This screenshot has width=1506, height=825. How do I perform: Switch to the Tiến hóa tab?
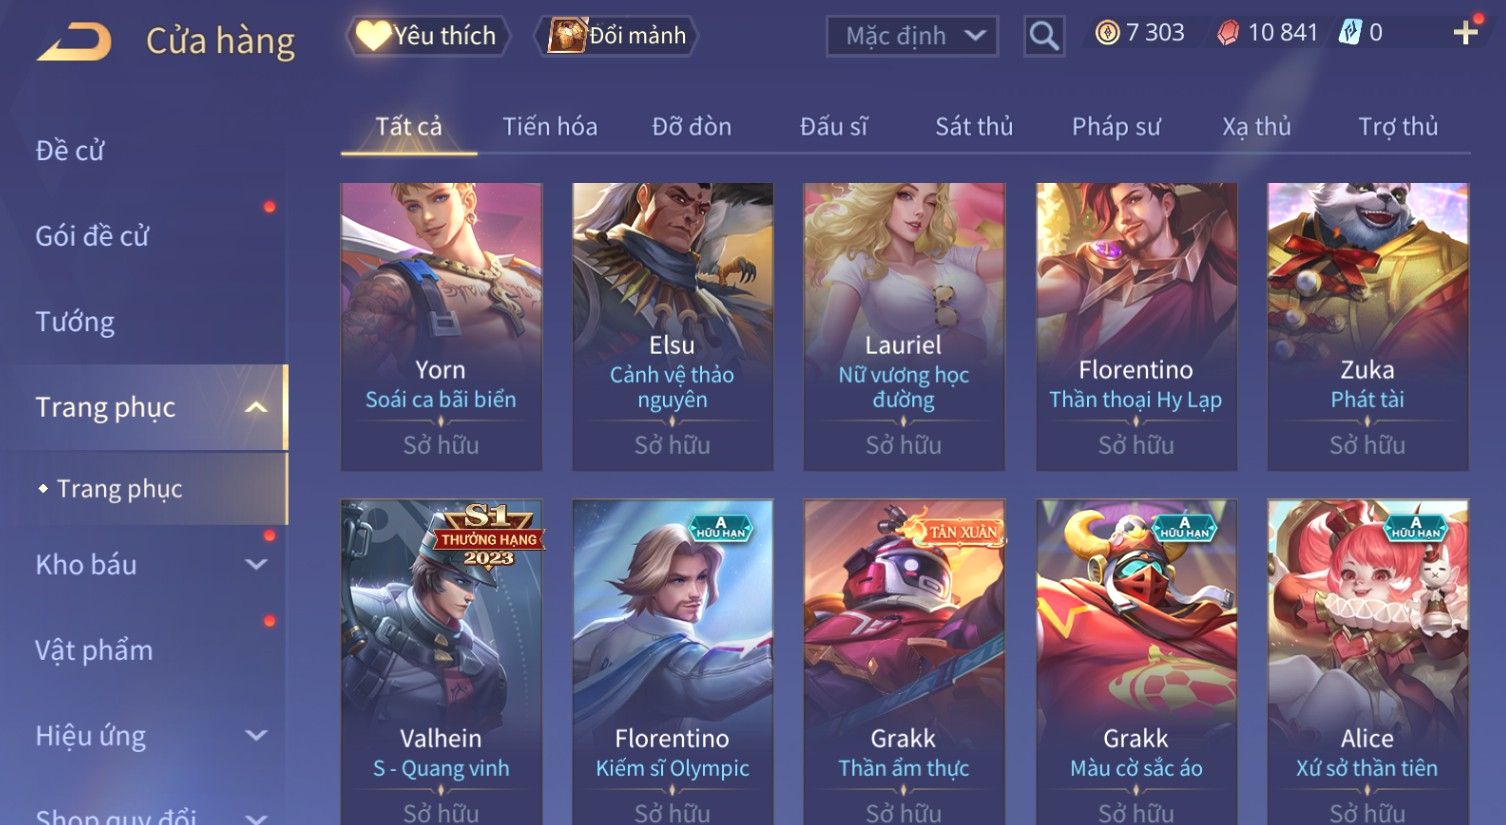point(550,127)
